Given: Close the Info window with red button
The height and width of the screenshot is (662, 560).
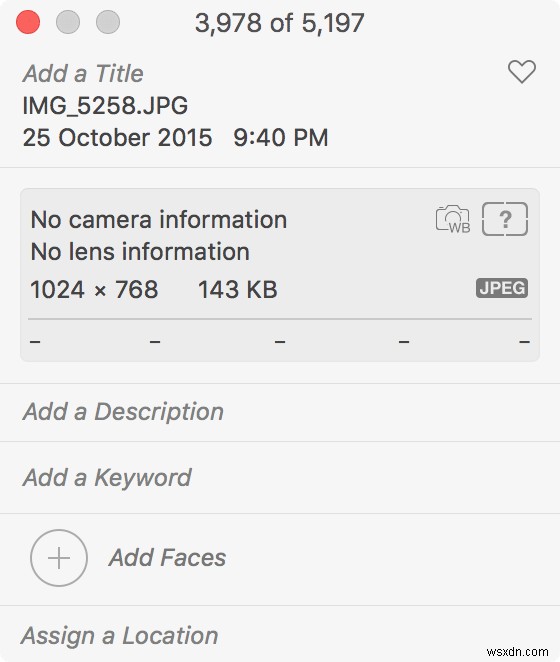Looking at the screenshot, I should (28, 22).
